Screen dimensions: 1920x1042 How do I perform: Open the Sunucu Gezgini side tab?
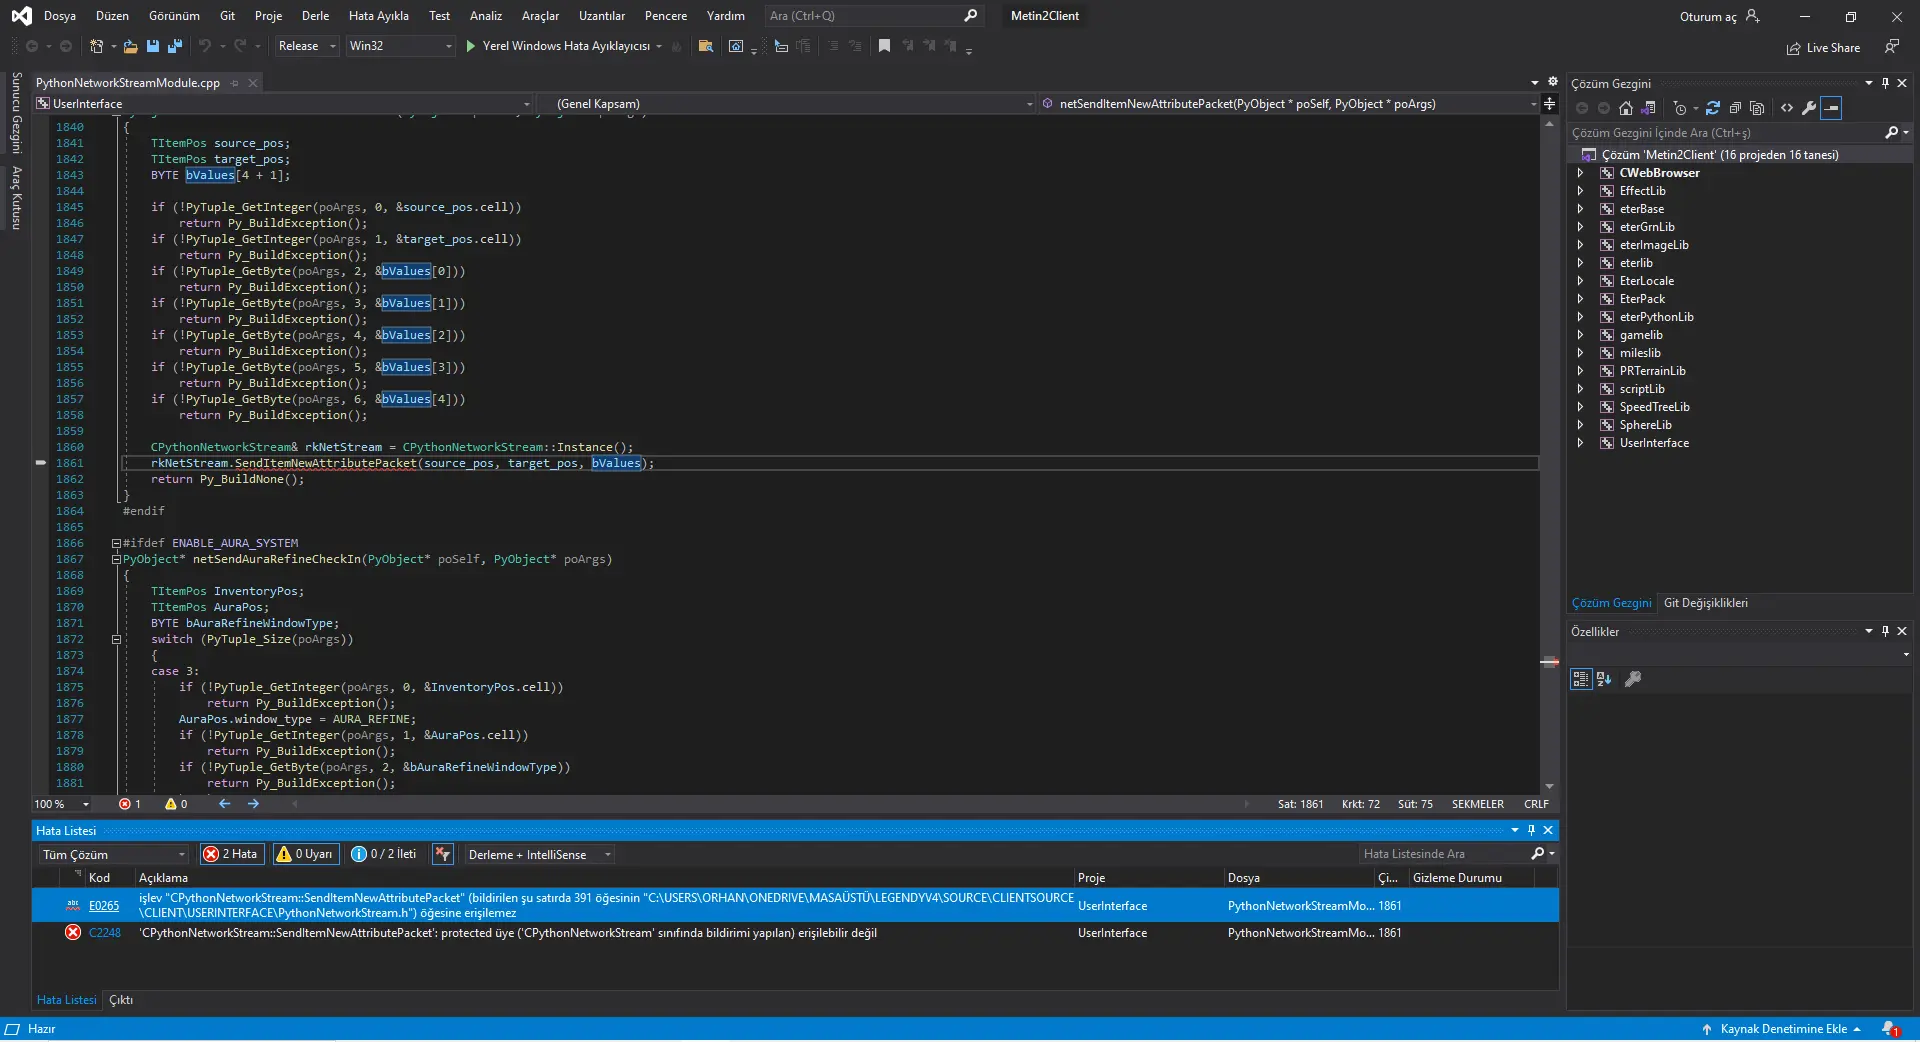coord(16,113)
